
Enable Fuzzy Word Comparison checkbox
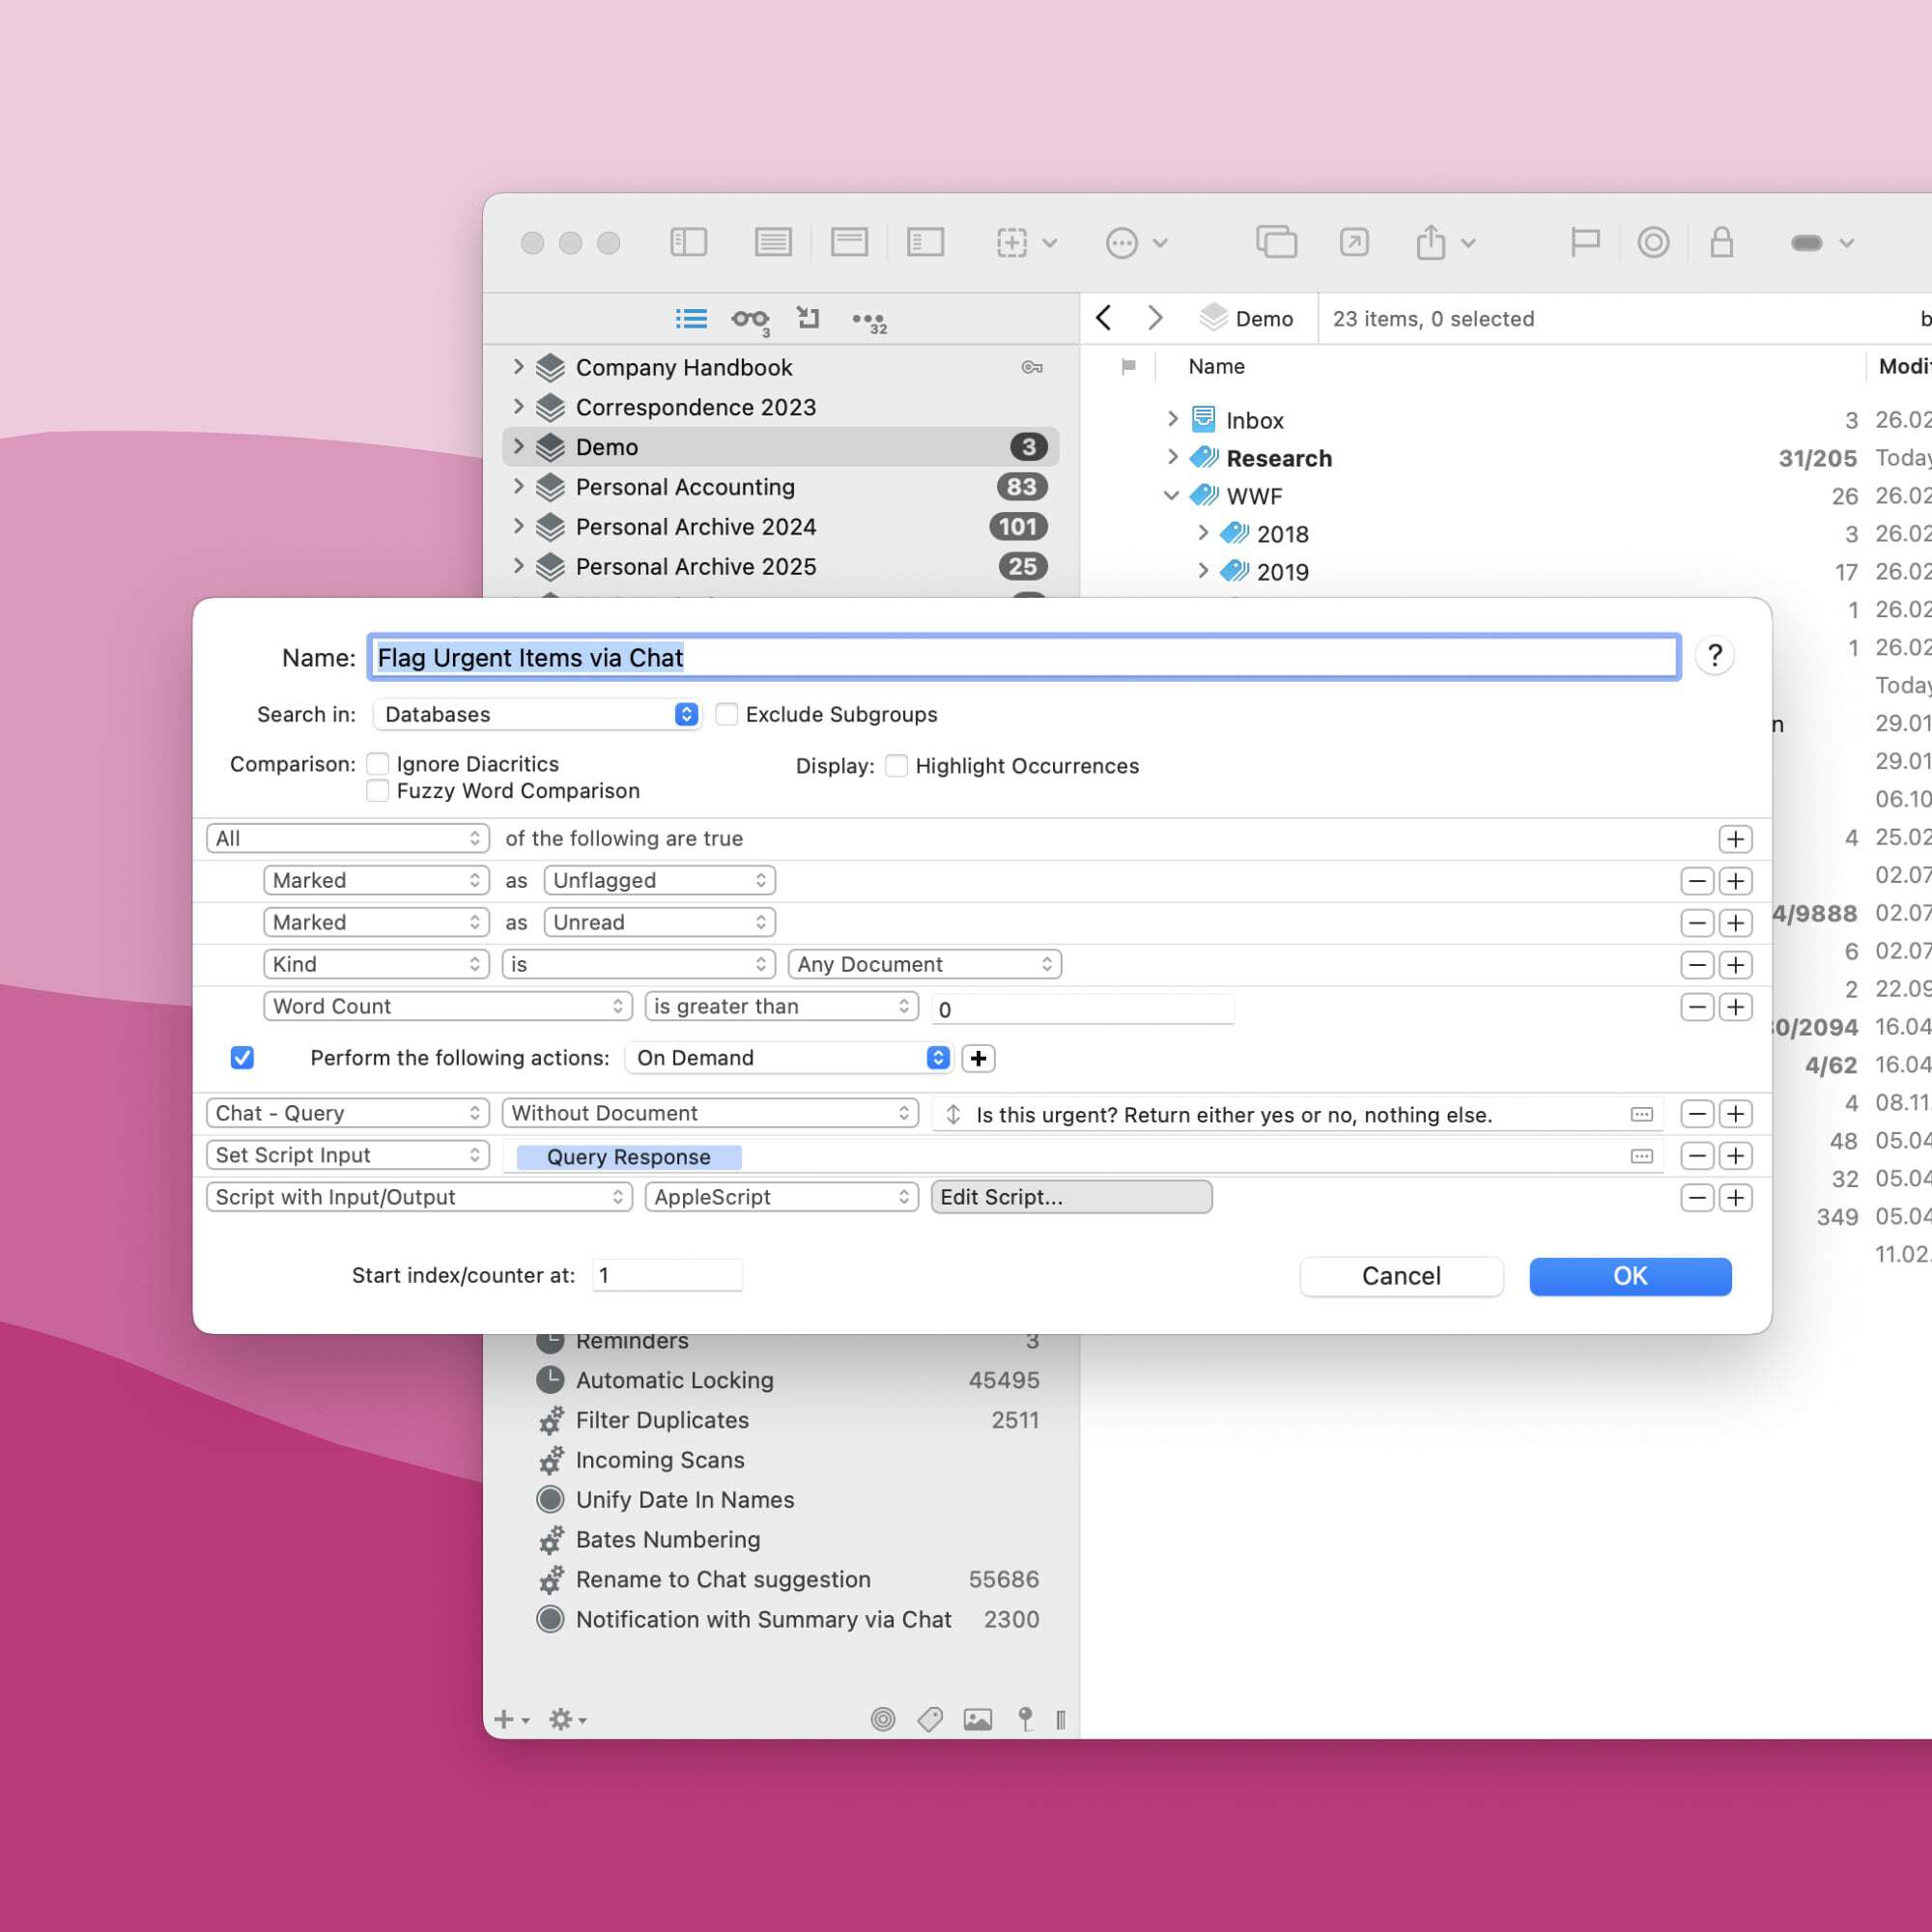coord(377,791)
